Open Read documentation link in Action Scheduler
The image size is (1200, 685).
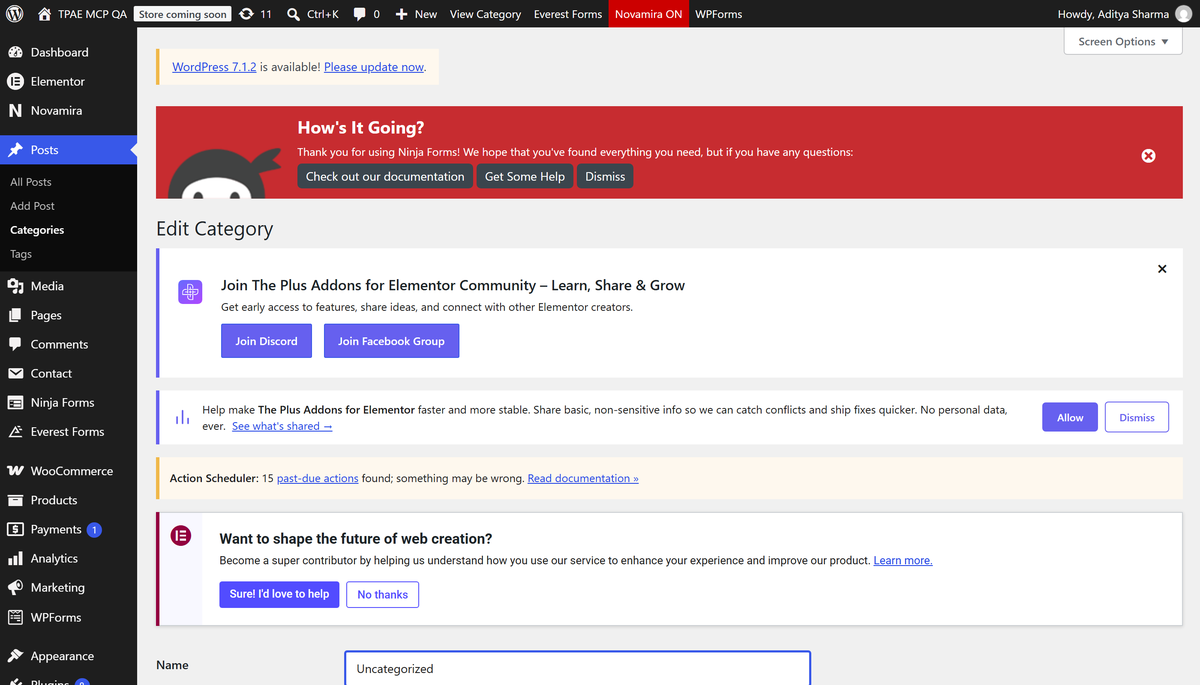click(583, 478)
